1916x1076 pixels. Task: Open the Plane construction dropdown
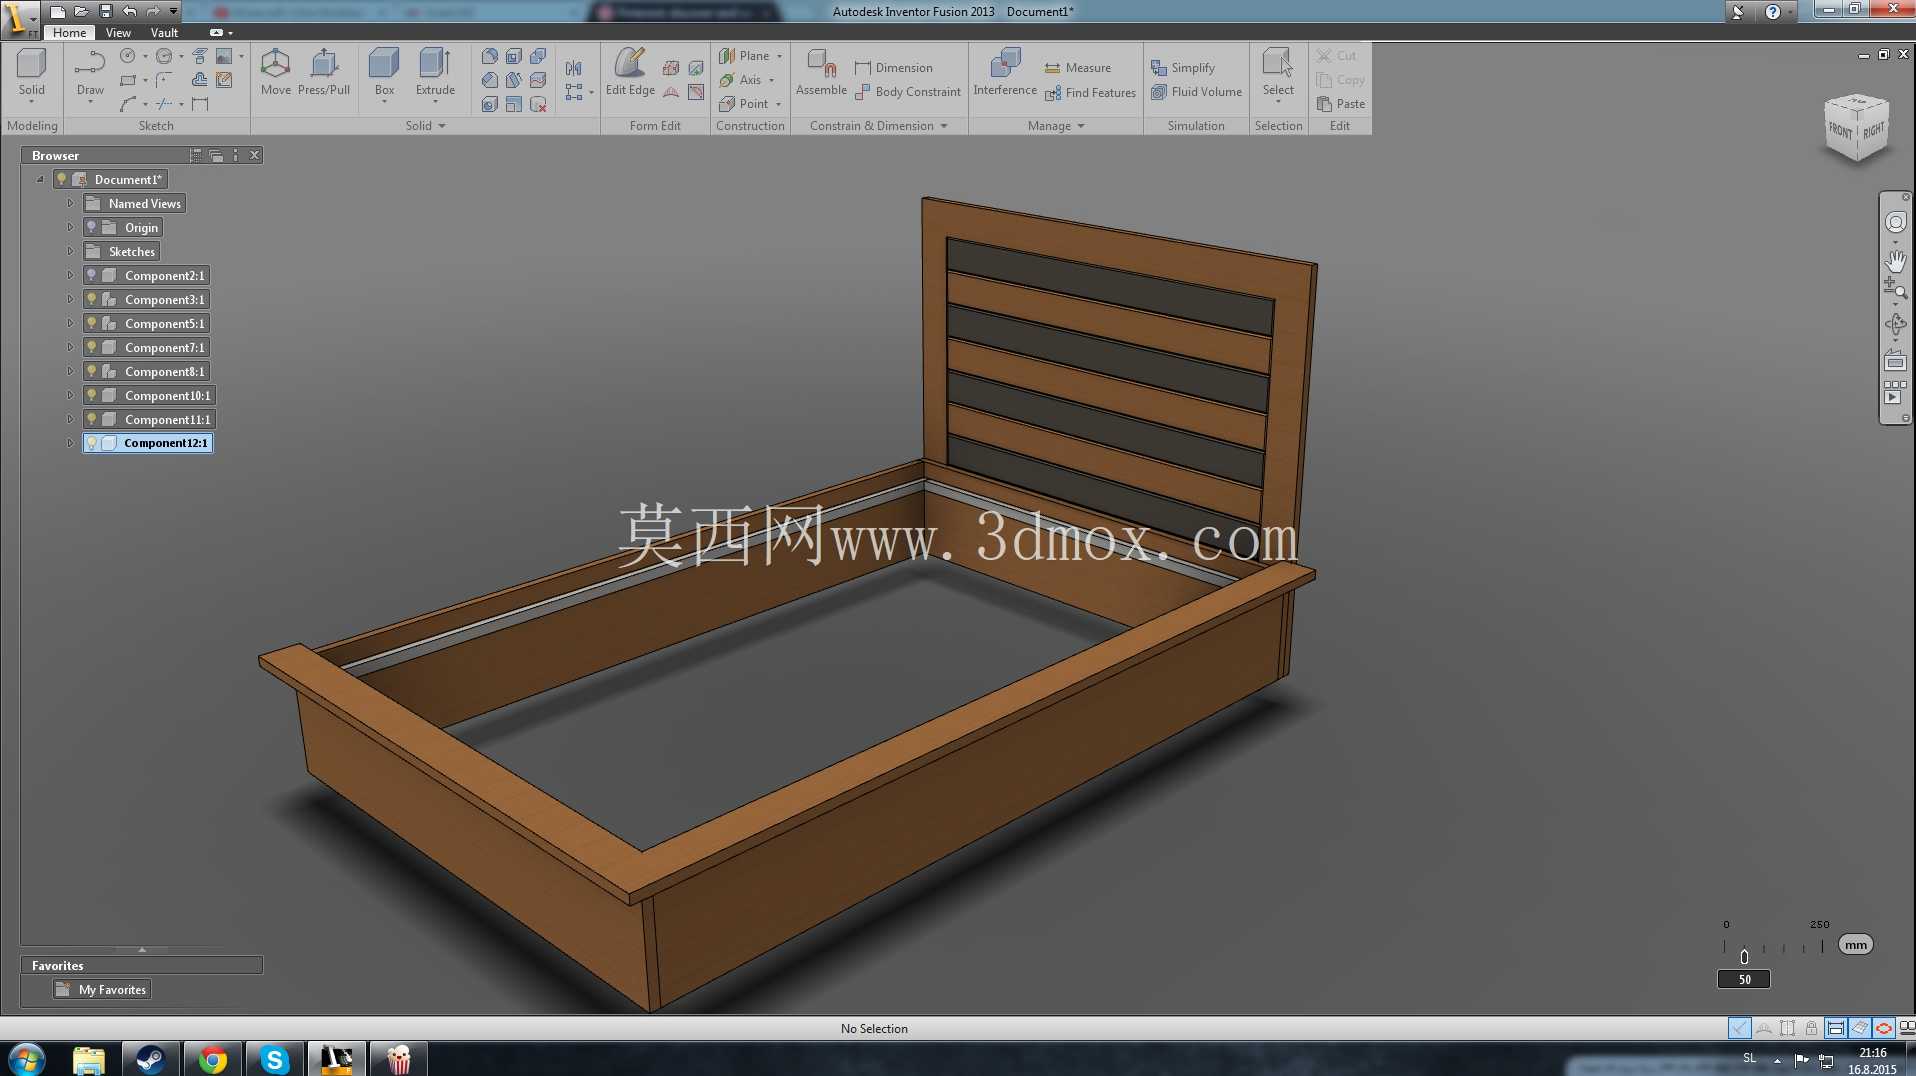[780, 56]
